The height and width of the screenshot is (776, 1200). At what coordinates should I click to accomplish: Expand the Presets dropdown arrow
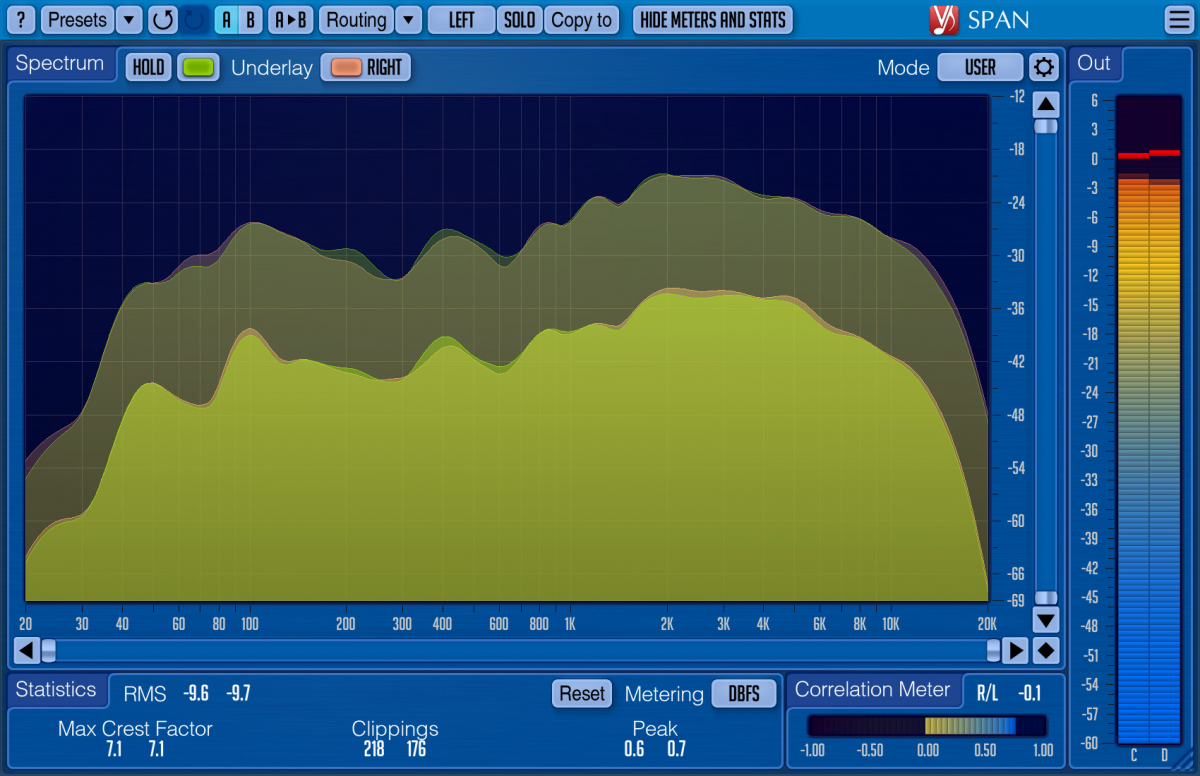[x=130, y=20]
